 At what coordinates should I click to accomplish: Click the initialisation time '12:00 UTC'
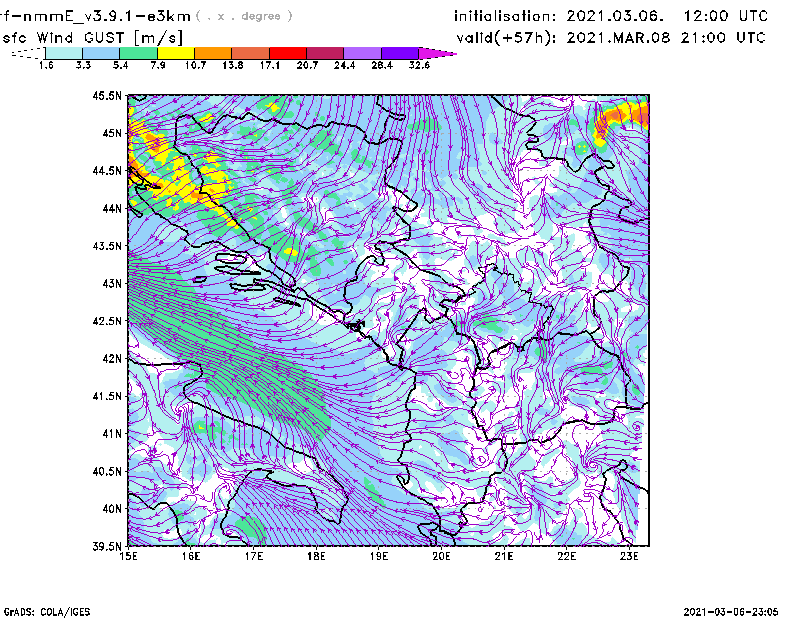(x=726, y=16)
